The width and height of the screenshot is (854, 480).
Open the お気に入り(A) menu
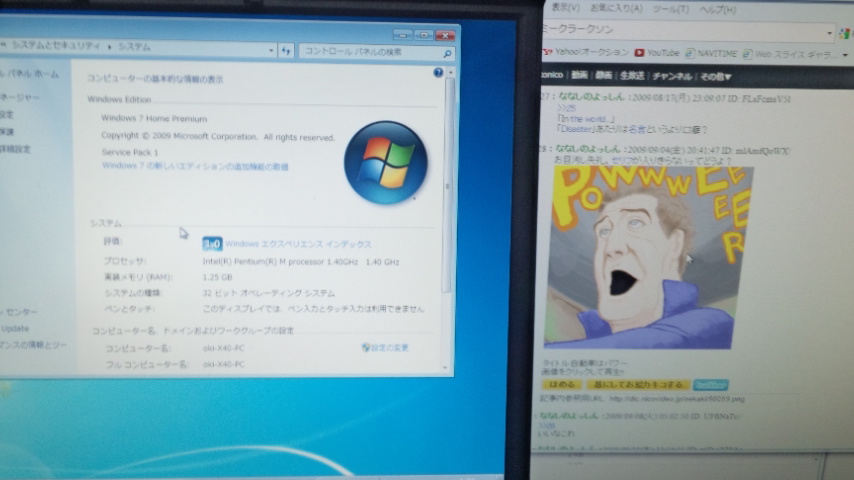click(616, 8)
